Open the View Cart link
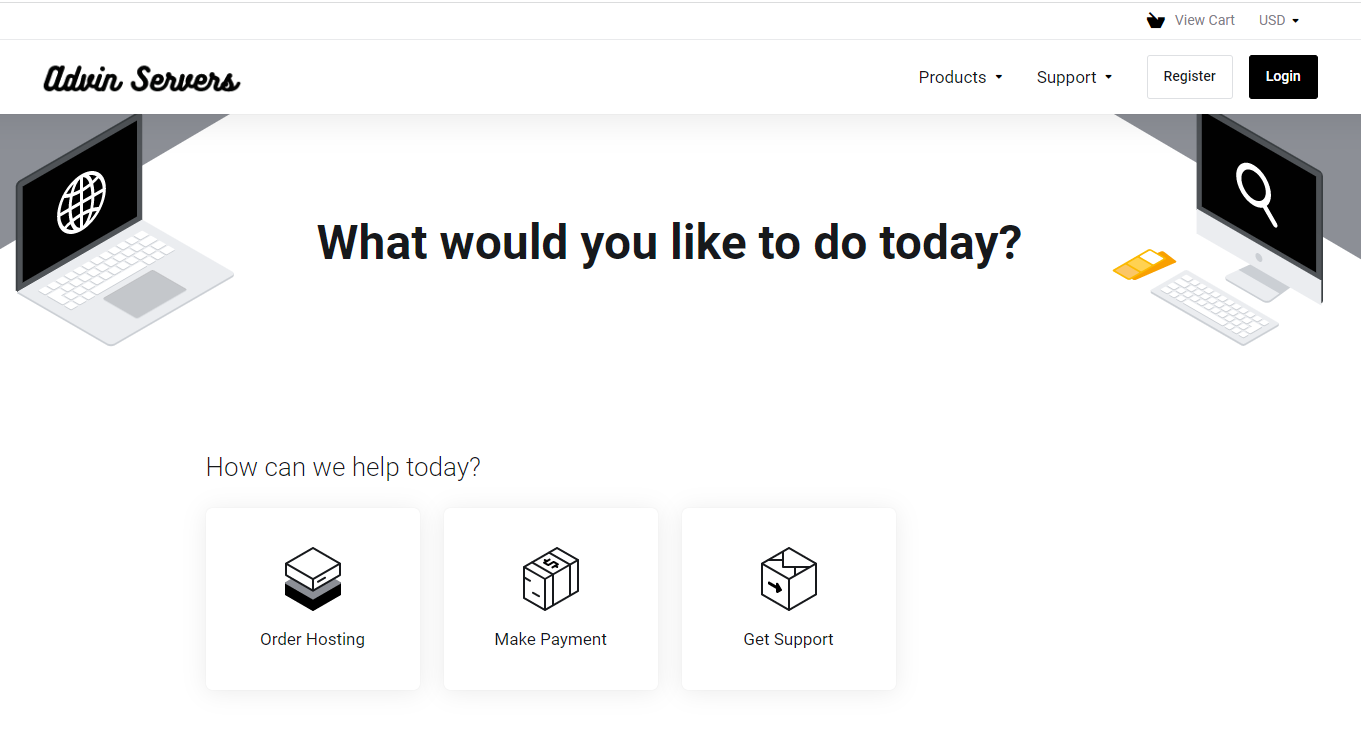 [x=1204, y=20]
